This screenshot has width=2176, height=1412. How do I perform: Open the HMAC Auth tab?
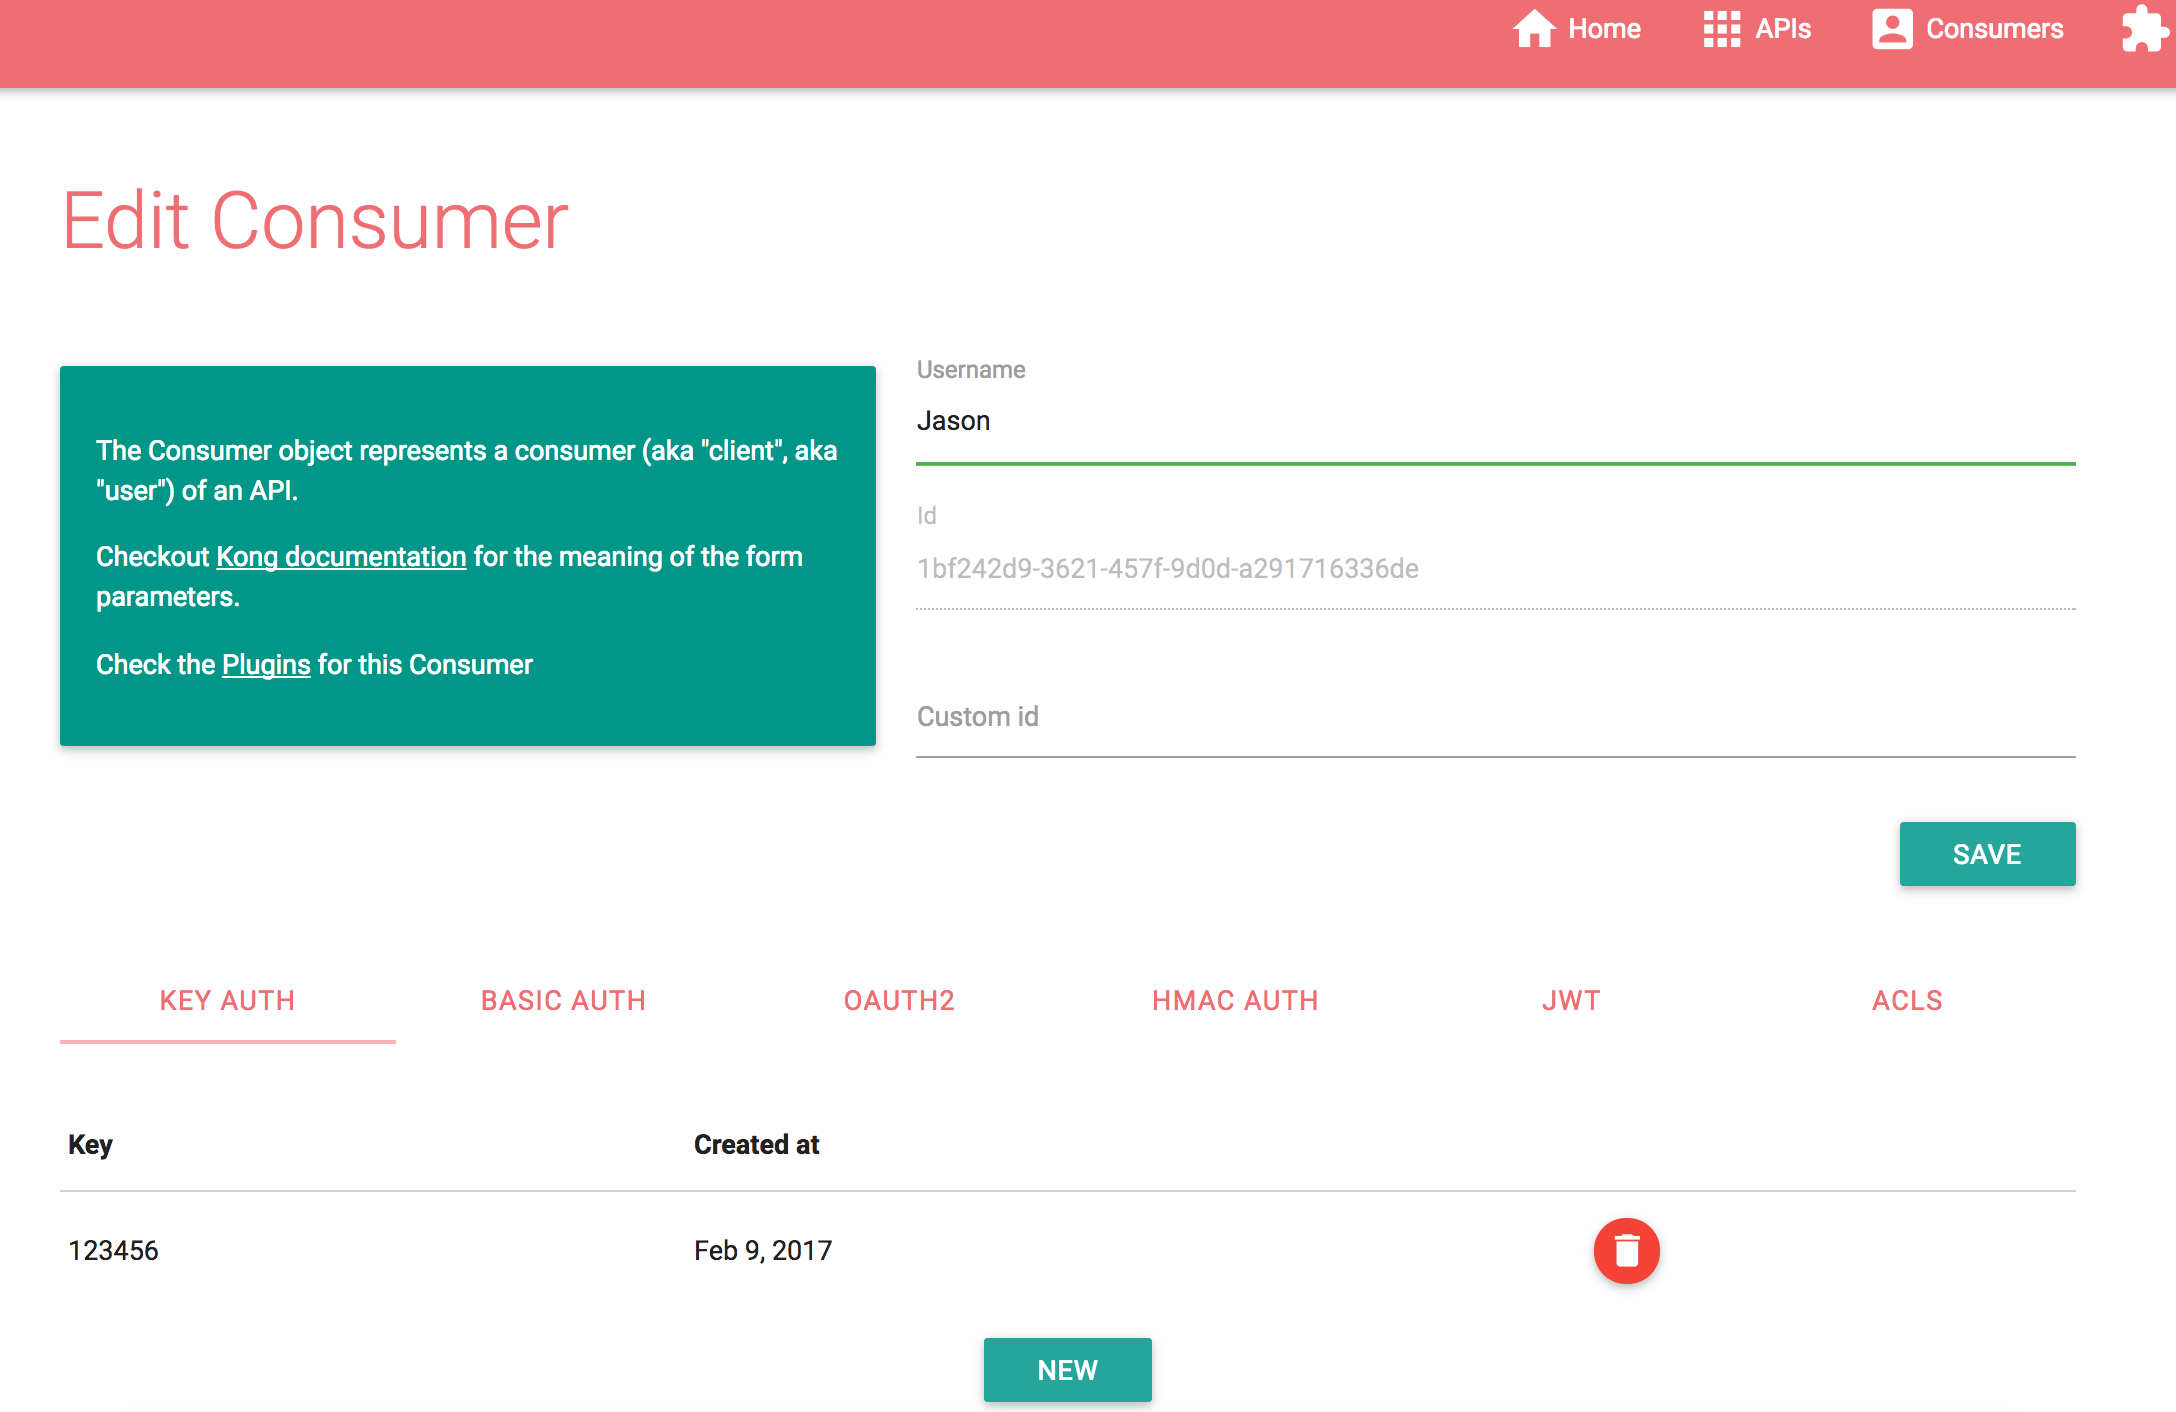(1235, 1000)
